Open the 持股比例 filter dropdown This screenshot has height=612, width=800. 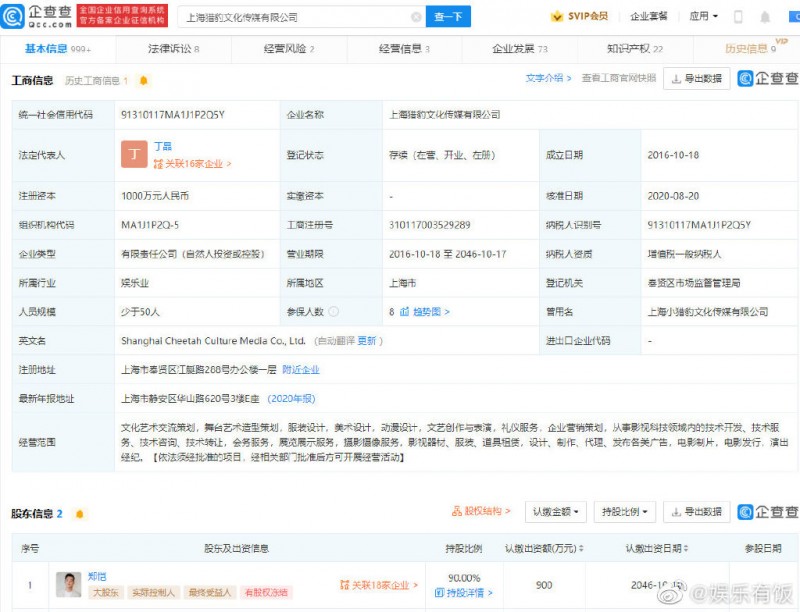[625, 512]
